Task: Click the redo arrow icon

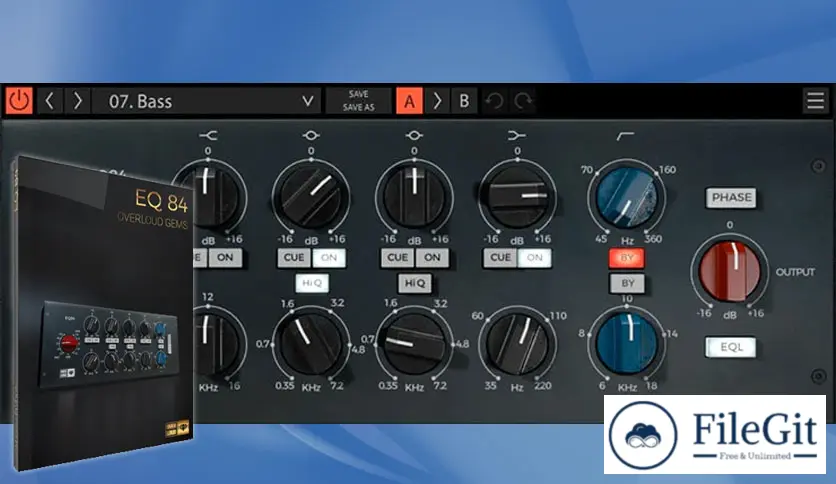Action: tap(523, 101)
